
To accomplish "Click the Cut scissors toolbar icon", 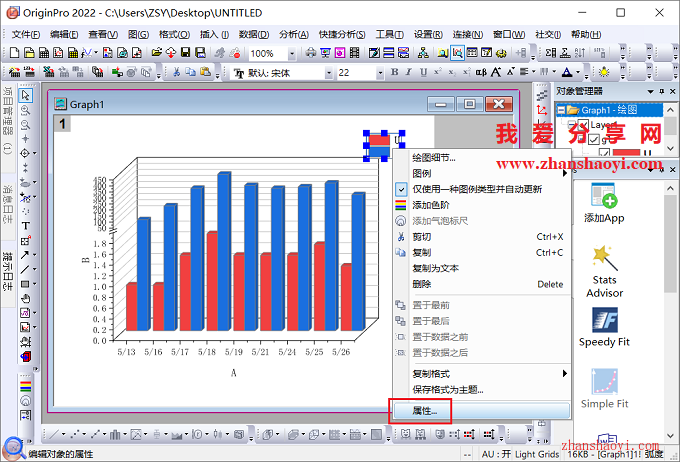I will [x=176, y=72].
